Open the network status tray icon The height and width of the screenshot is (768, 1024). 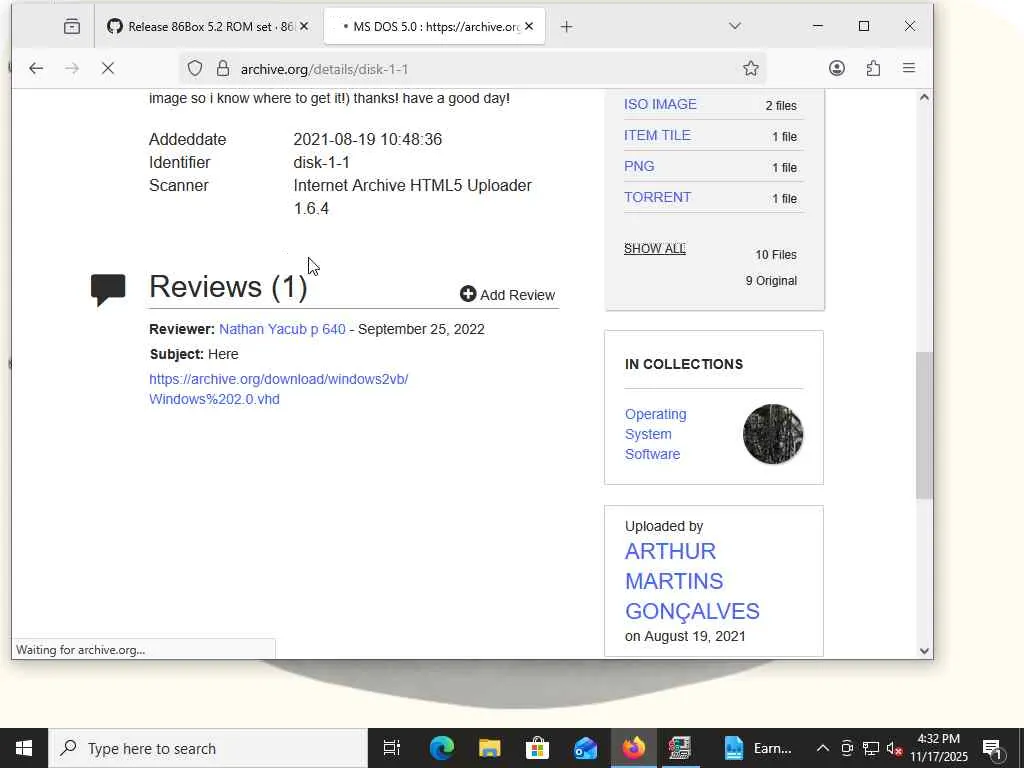pyautogui.click(x=871, y=748)
